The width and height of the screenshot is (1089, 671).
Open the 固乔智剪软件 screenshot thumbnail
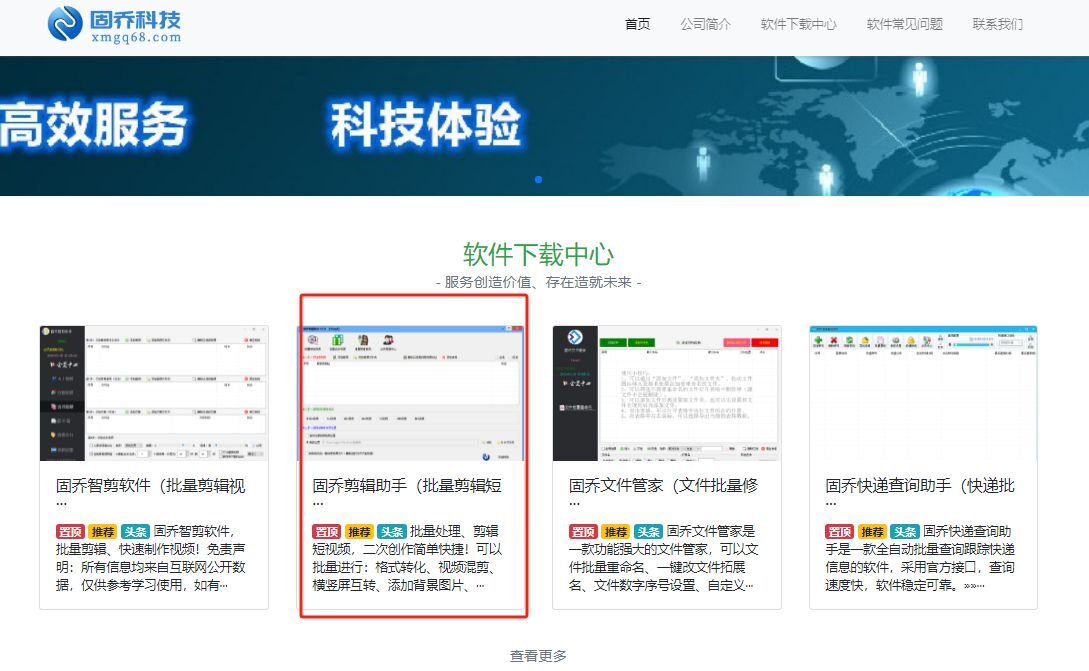pyautogui.click(x=153, y=392)
